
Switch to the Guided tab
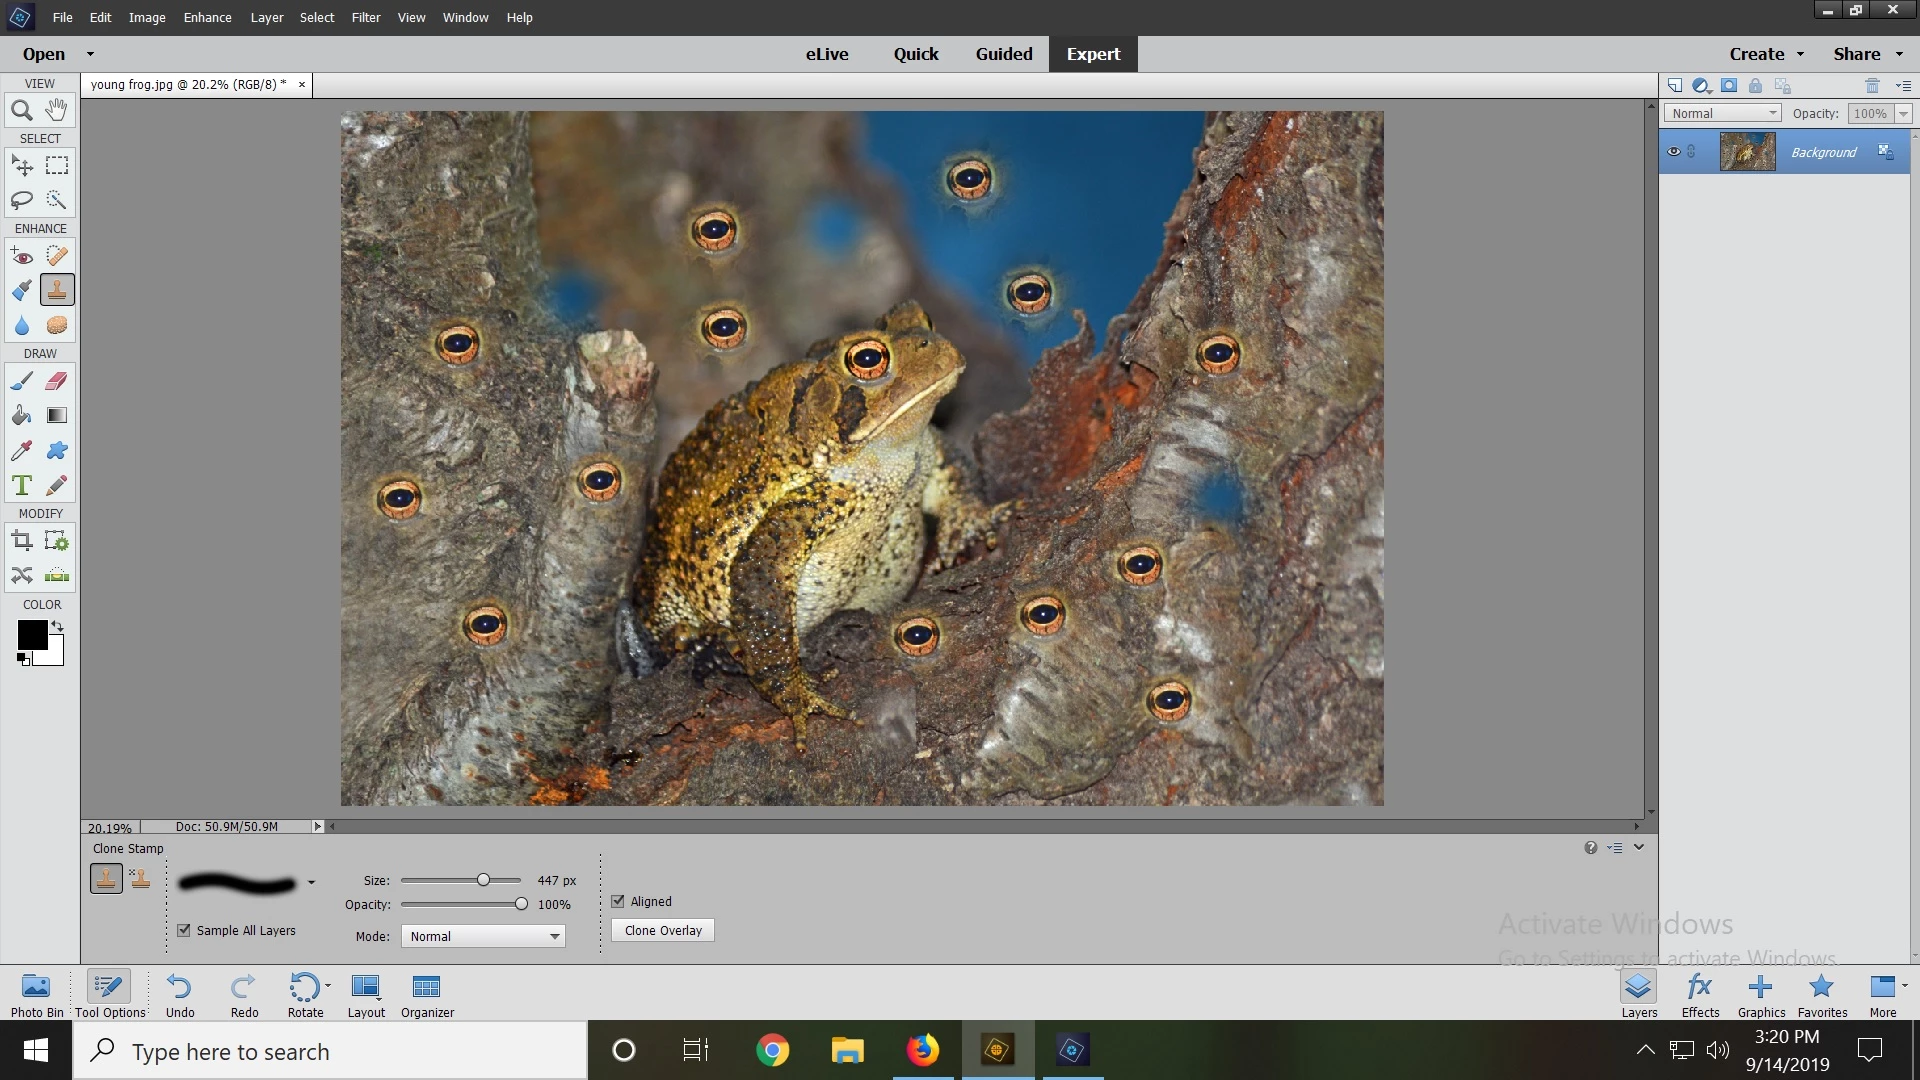1003,54
